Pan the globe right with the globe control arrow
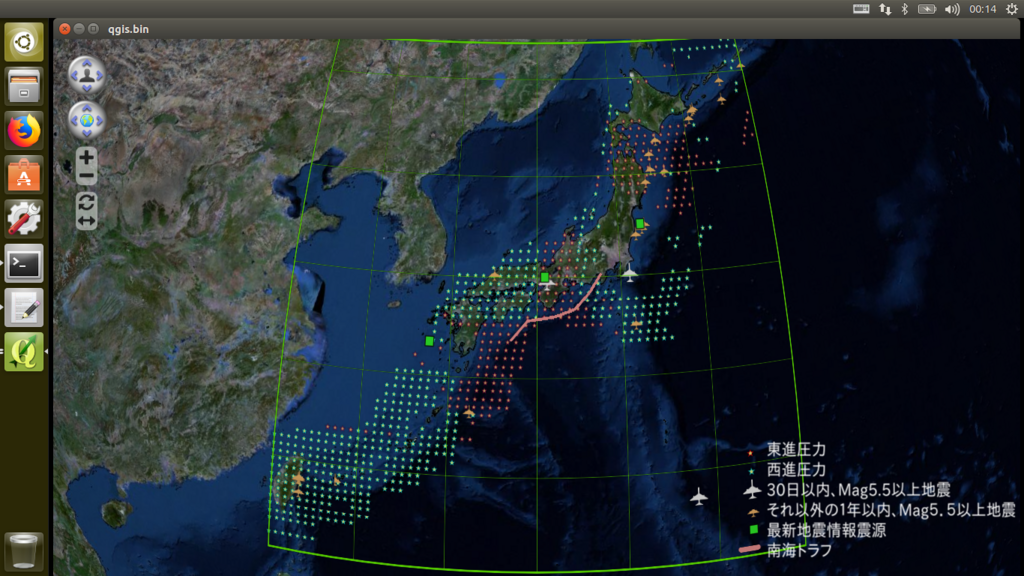This screenshot has height=576, width=1024. 99,121
